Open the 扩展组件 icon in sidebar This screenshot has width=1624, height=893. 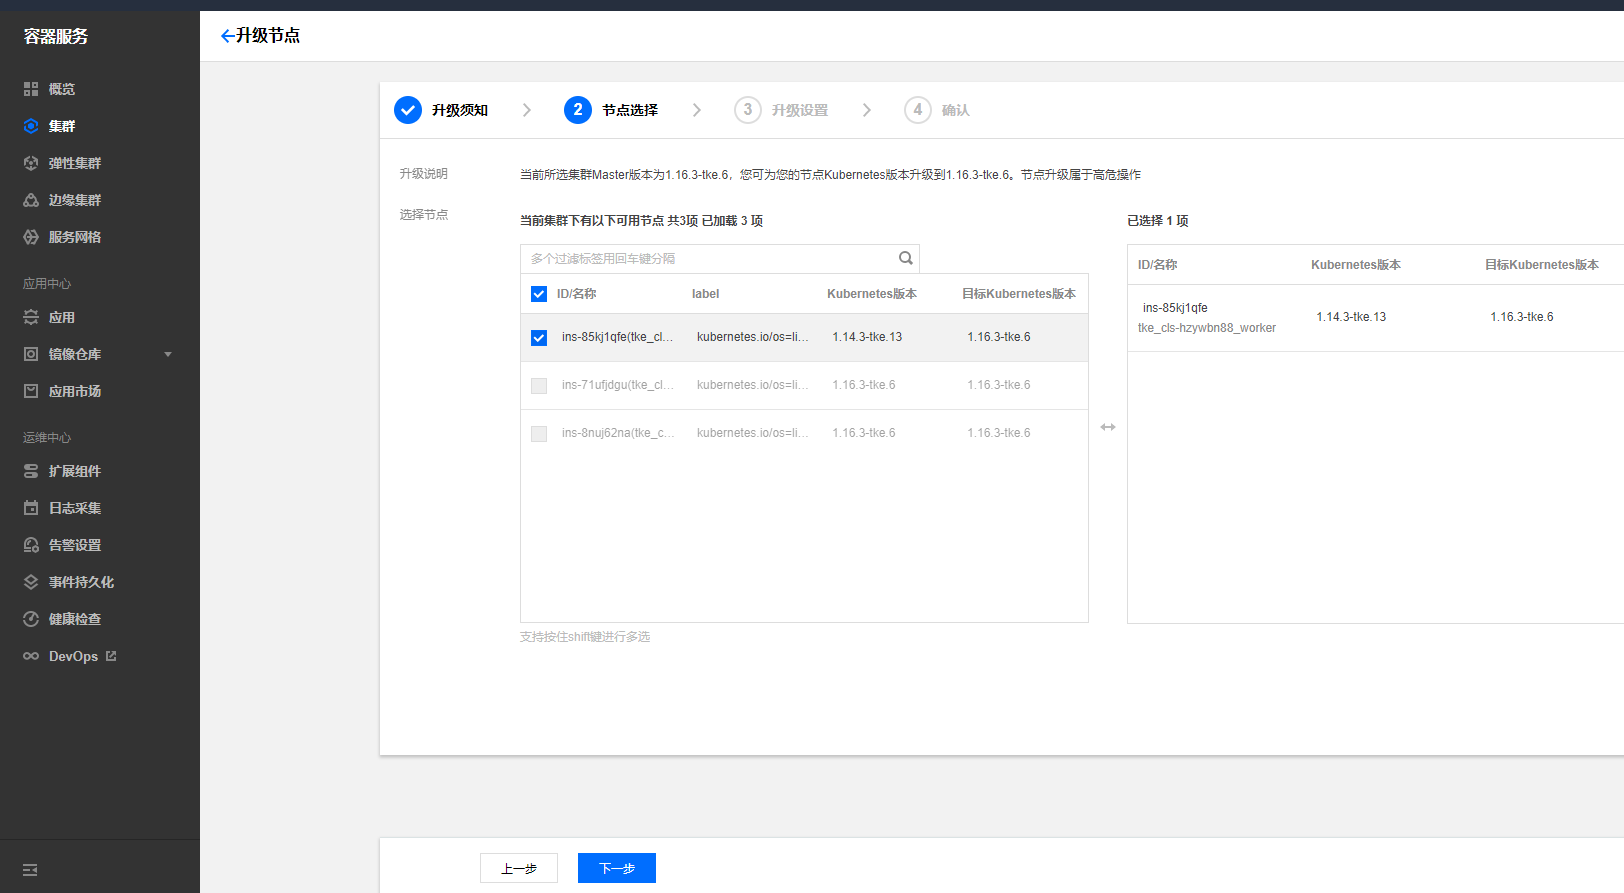tap(31, 471)
